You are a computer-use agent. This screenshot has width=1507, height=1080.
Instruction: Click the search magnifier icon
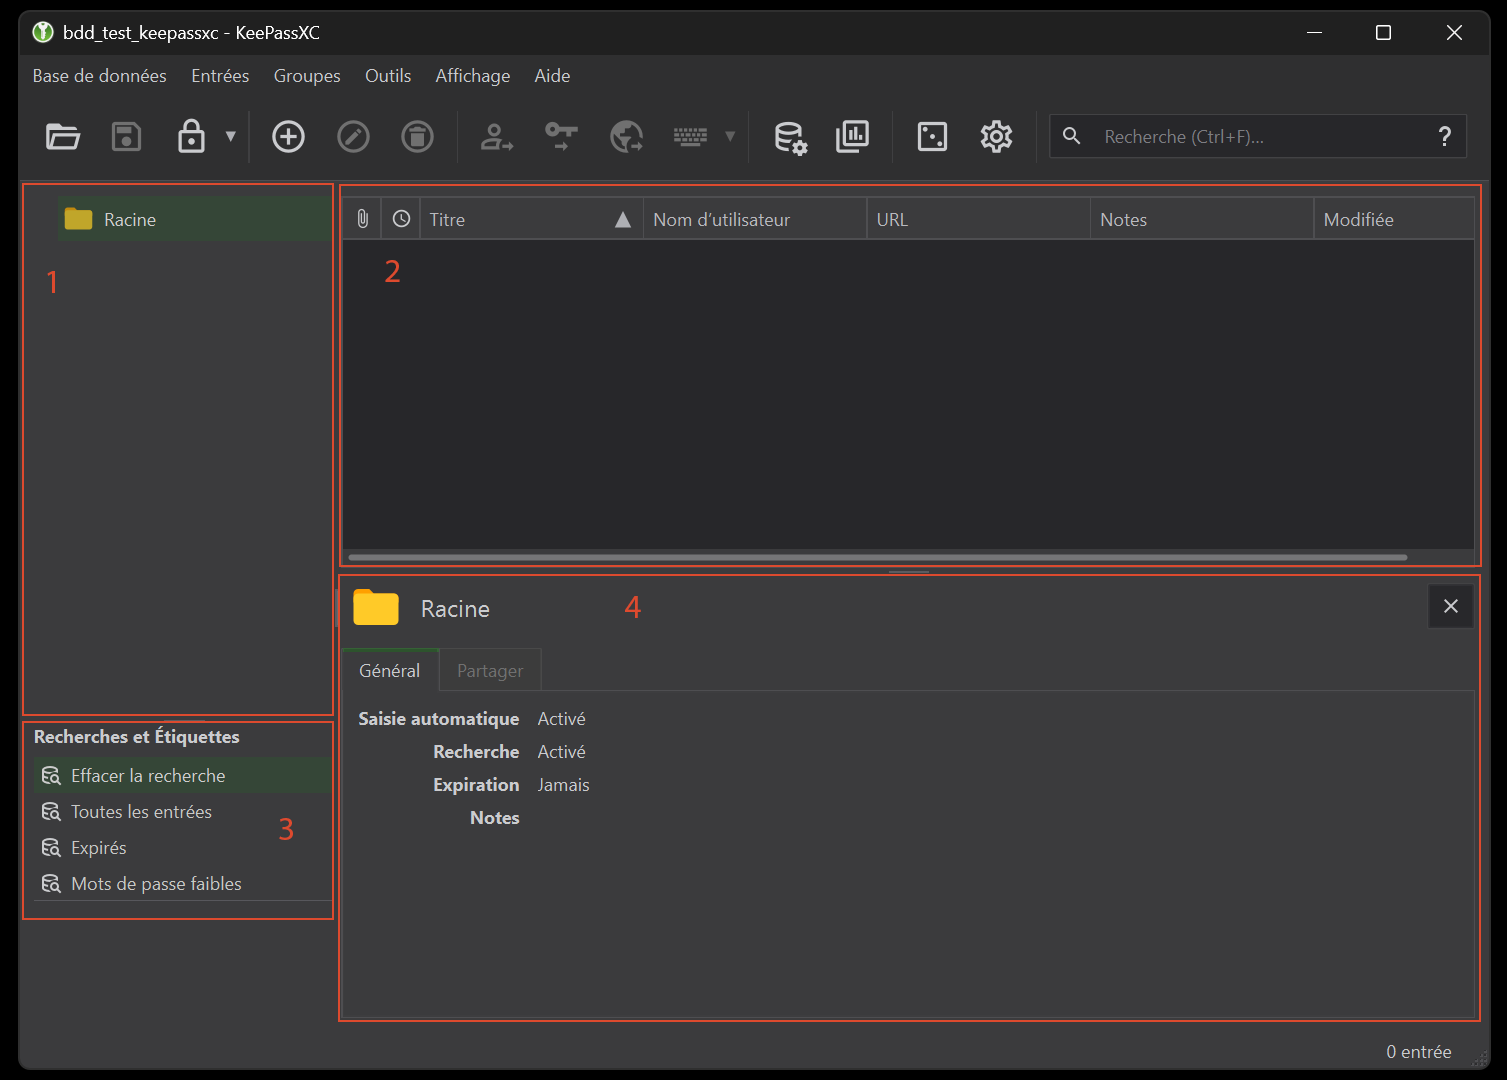coord(1071,135)
